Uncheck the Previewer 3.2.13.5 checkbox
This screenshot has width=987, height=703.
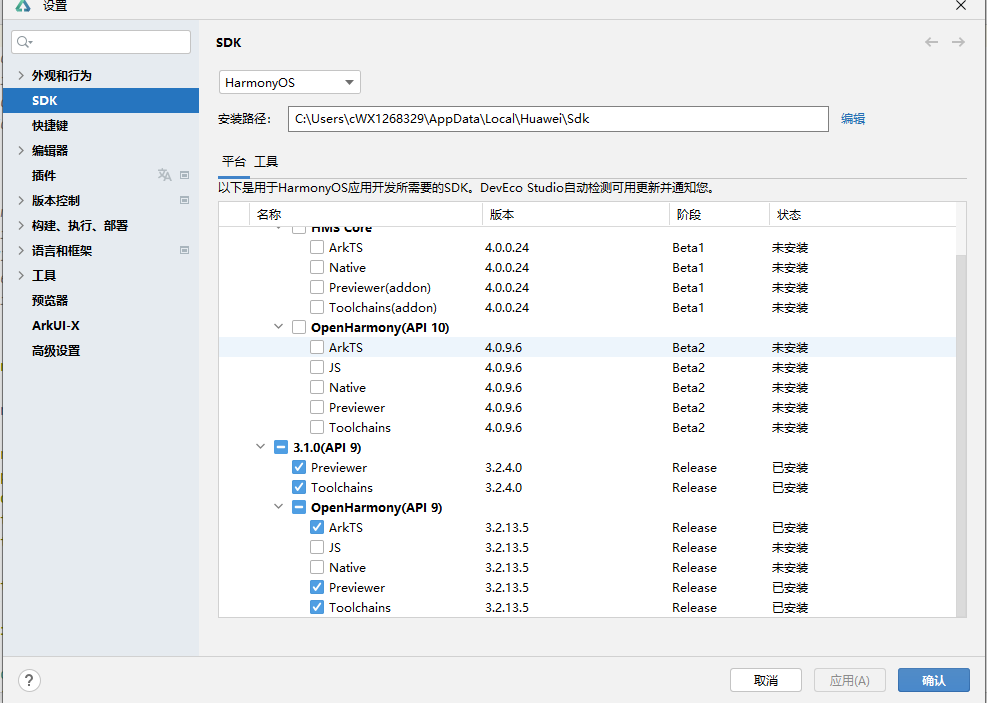pos(317,587)
